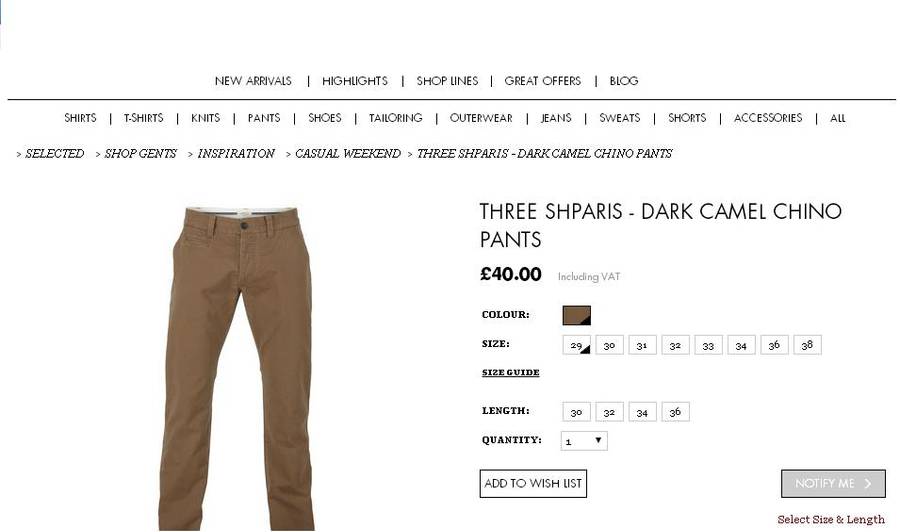Viewport: 900px width, 532px height.
Task: Select waist size 32
Action: click(x=675, y=345)
